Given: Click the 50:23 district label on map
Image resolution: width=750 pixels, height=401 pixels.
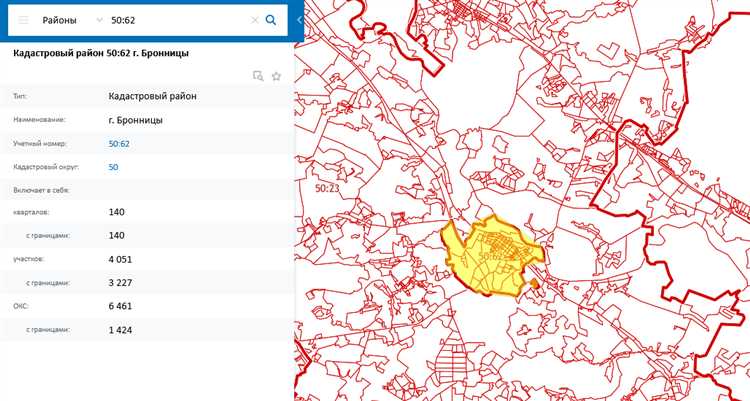Looking at the screenshot, I should tap(327, 187).
